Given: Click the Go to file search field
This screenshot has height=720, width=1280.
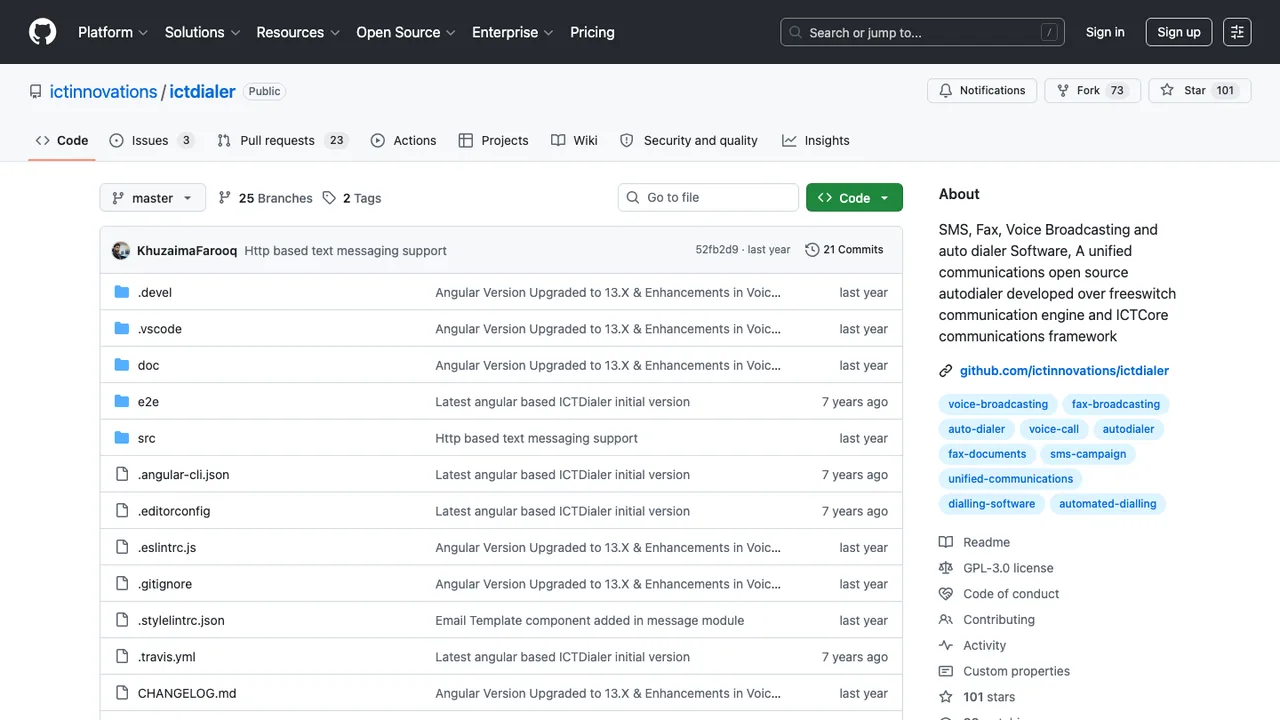Looking at the screenshot, I should point(708,198).
